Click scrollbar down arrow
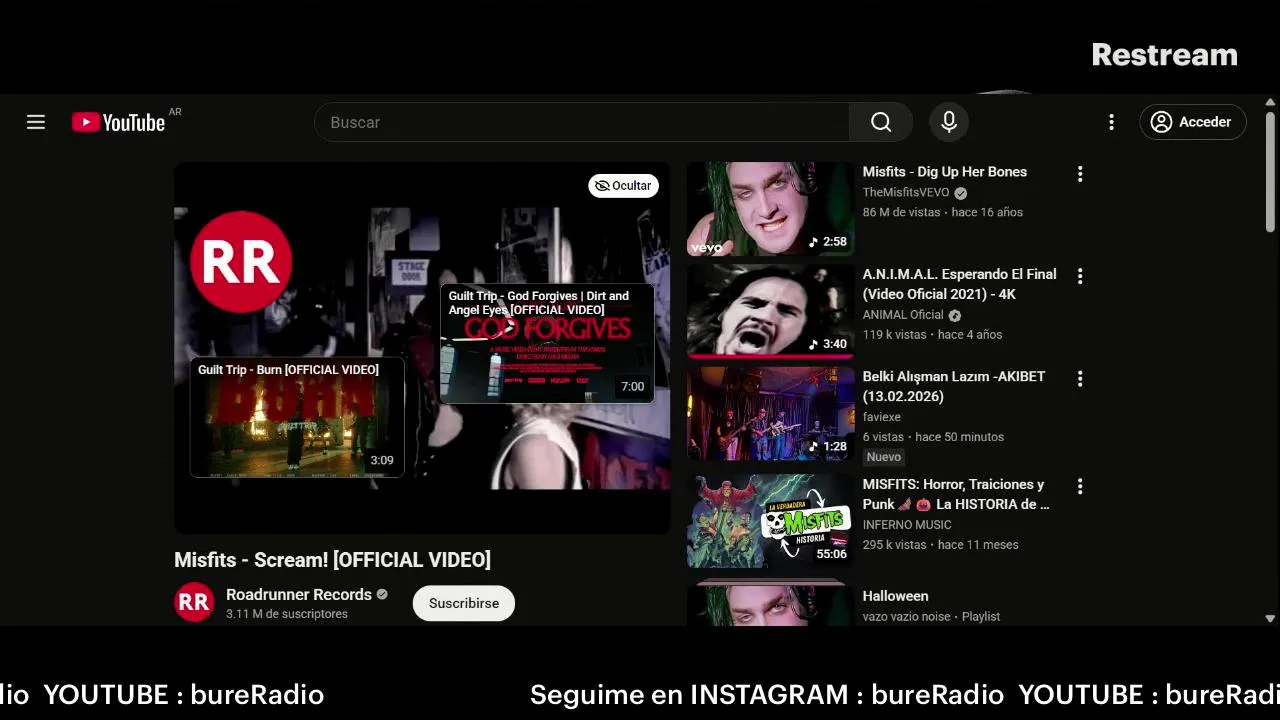 pyautogui.click(x=1271, y=619)
